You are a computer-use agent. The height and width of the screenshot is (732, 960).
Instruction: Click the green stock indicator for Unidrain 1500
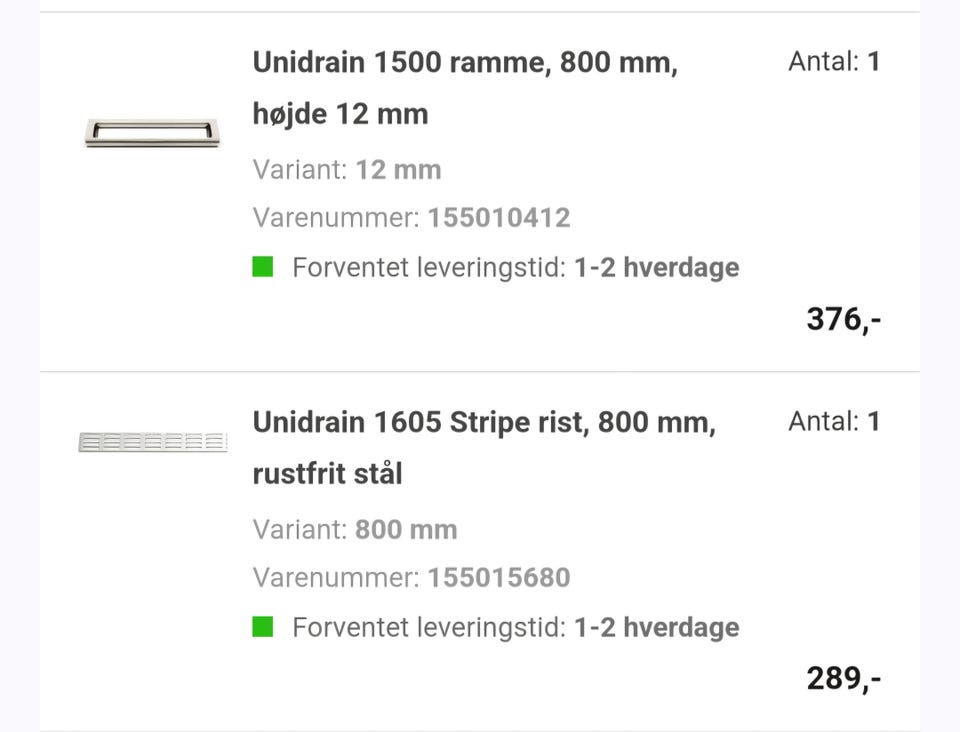pyautogui.click(x=263, y=267)
